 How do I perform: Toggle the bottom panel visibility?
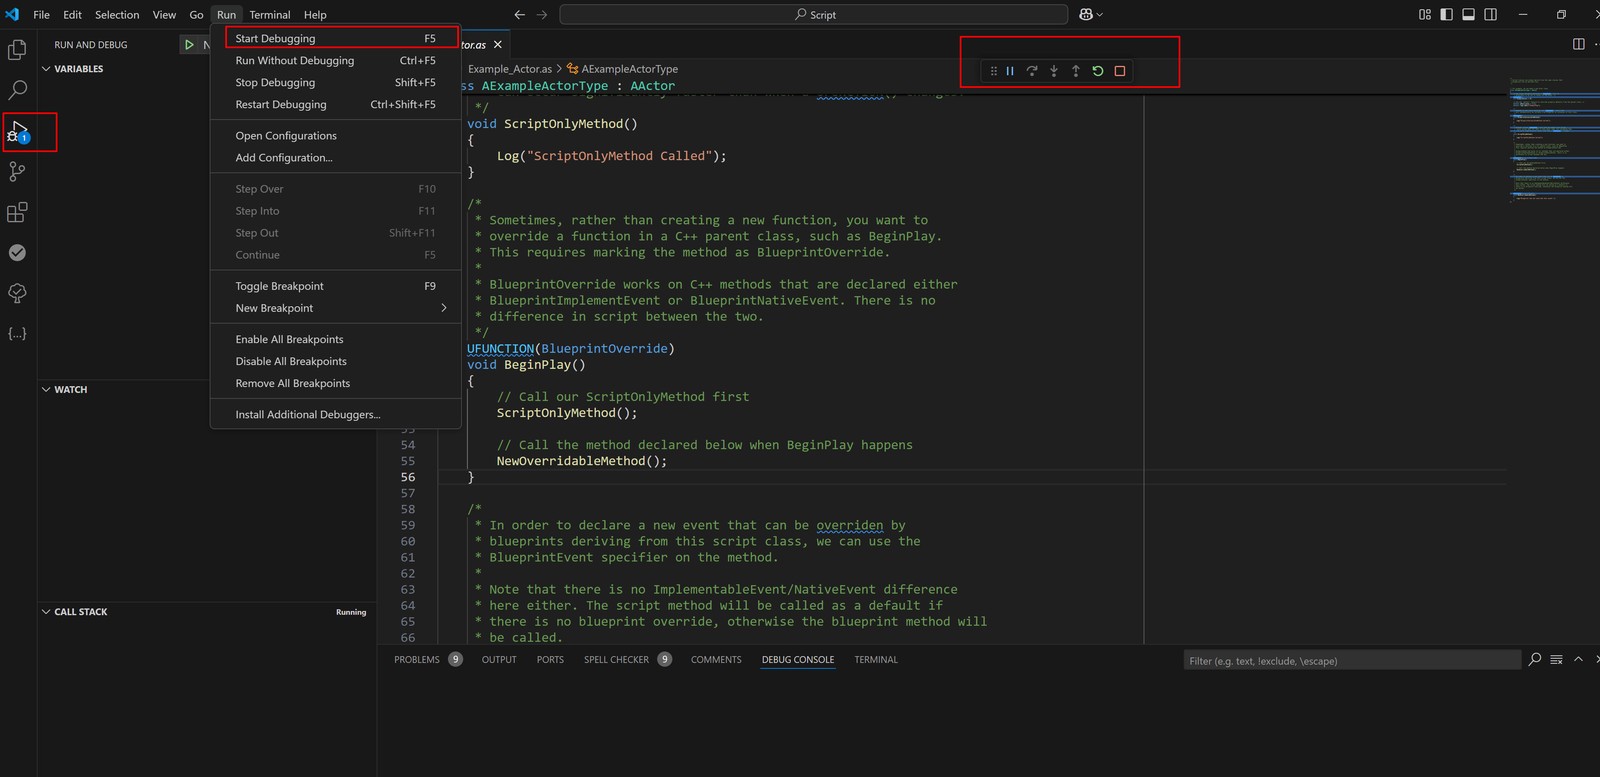pyautogui.click(x=1469, y=15)
